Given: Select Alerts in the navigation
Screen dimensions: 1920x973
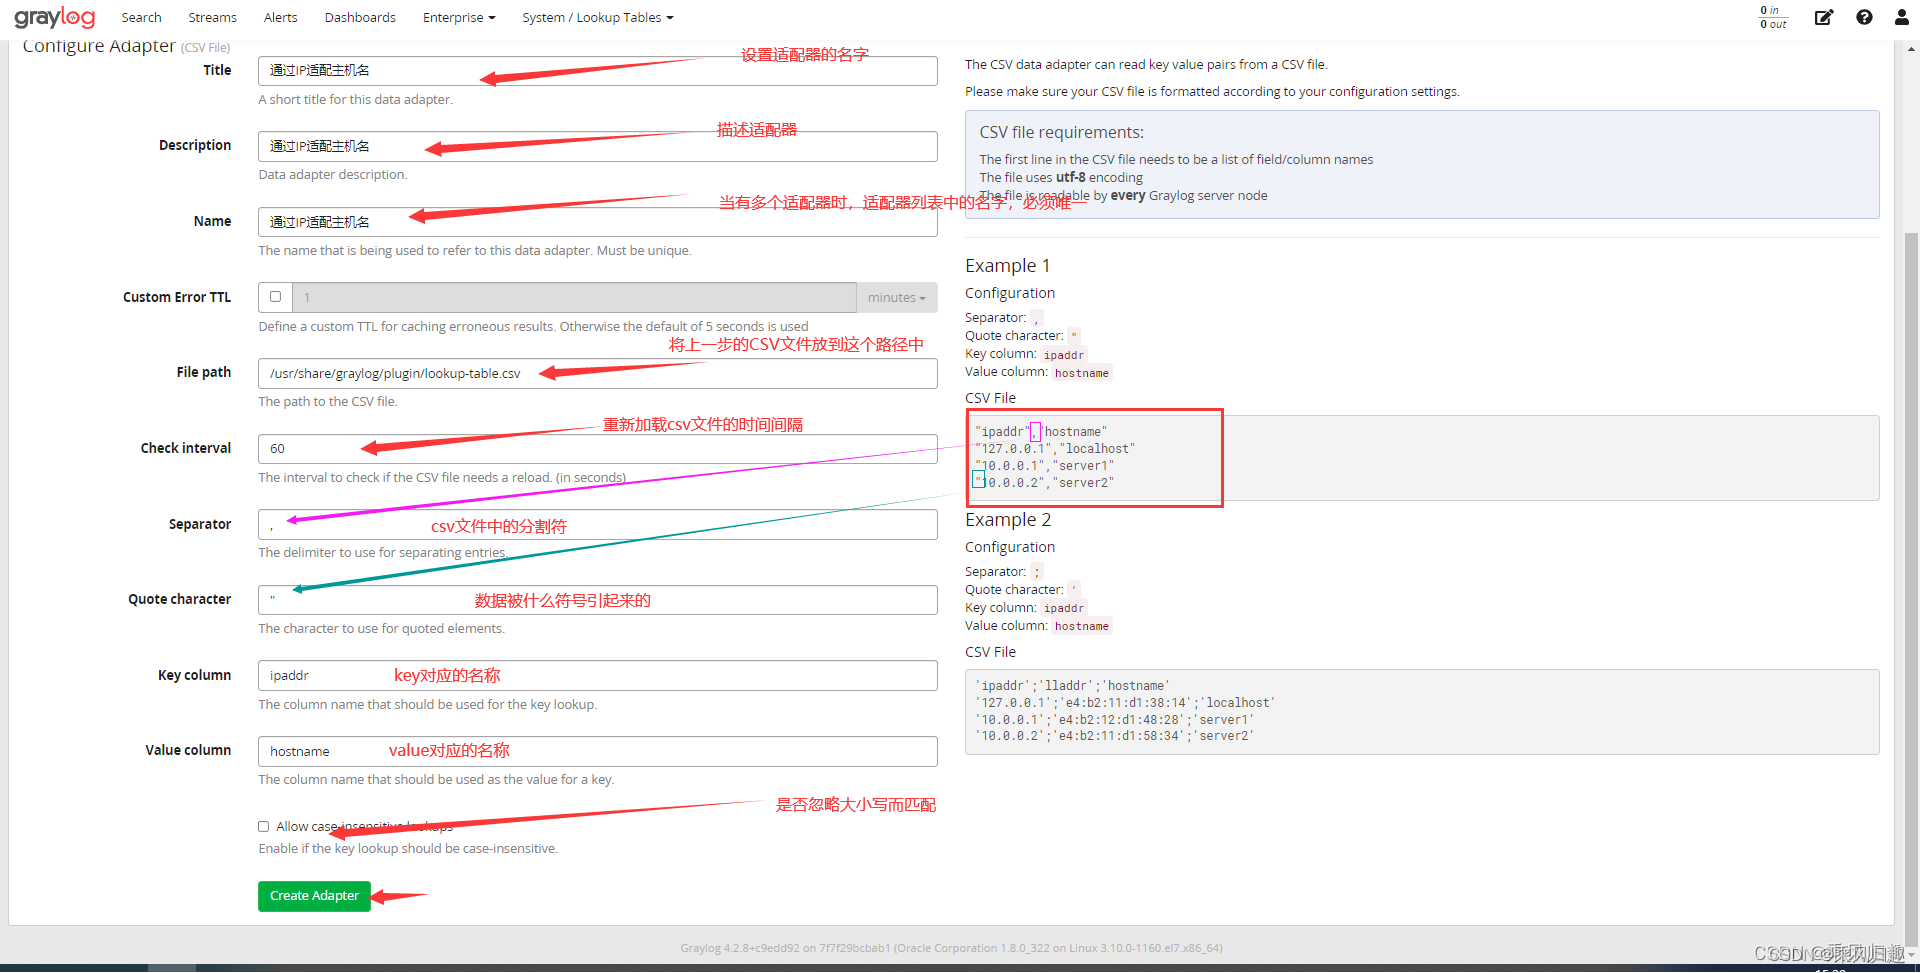Looking at the screenshot, I should [x=280, y=17].
